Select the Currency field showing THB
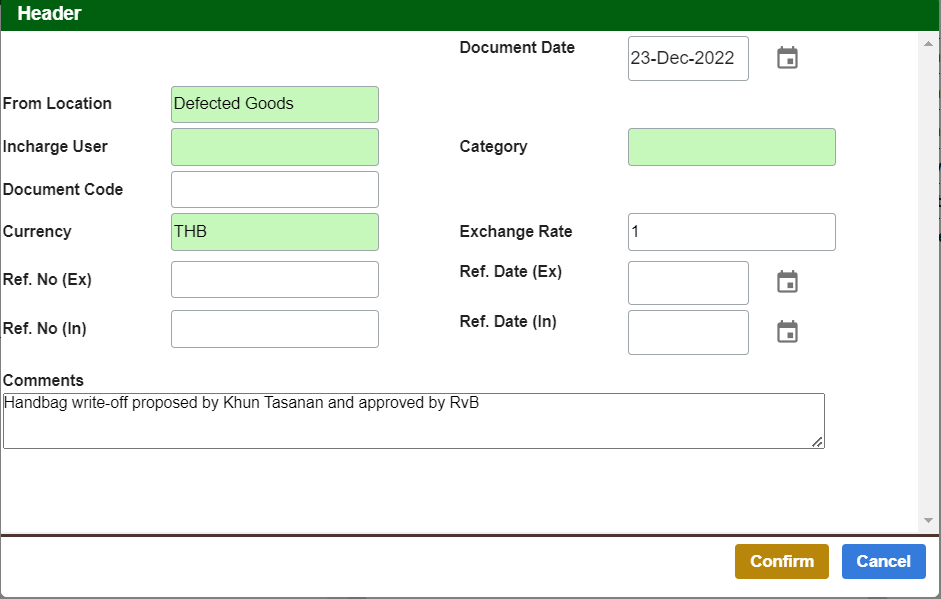The height and width of the screenshot is (599, 941). tap(274, 232)
